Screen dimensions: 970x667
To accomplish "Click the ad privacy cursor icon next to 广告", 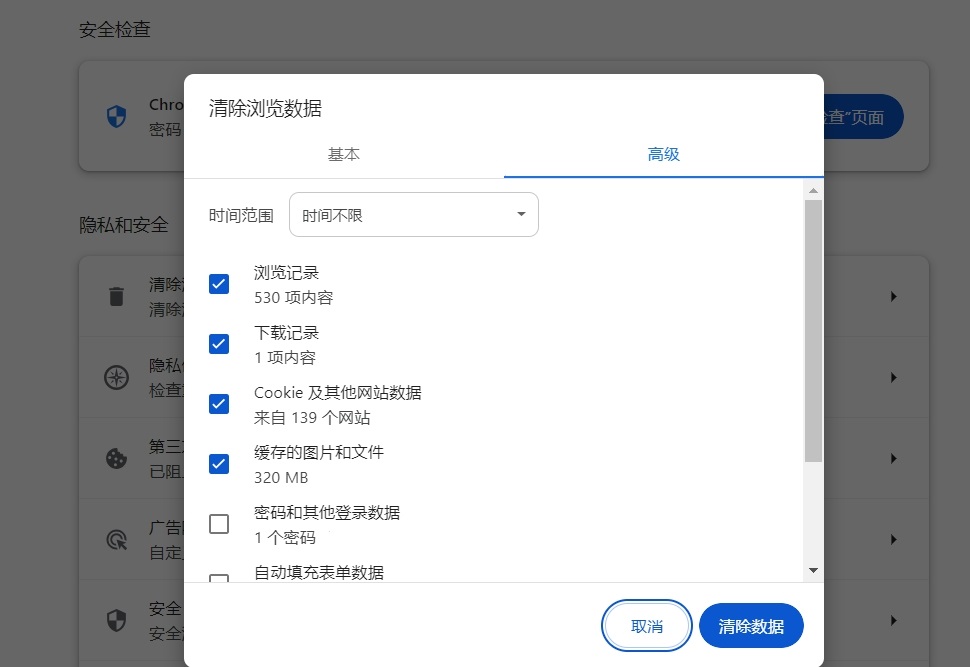I will click(117, 539).
